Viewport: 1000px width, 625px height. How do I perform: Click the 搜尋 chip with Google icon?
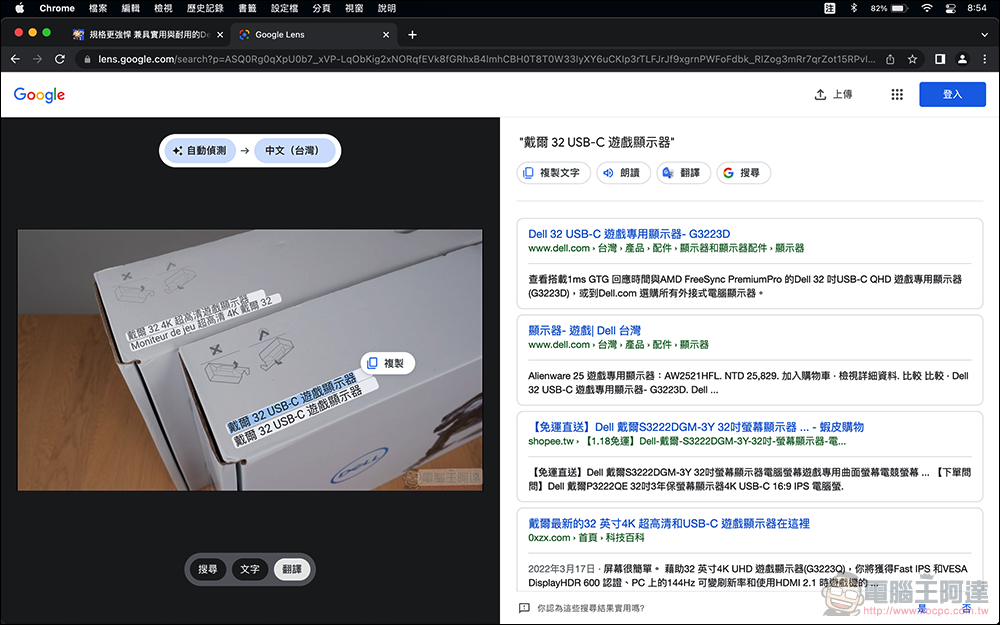coord(743,173)
